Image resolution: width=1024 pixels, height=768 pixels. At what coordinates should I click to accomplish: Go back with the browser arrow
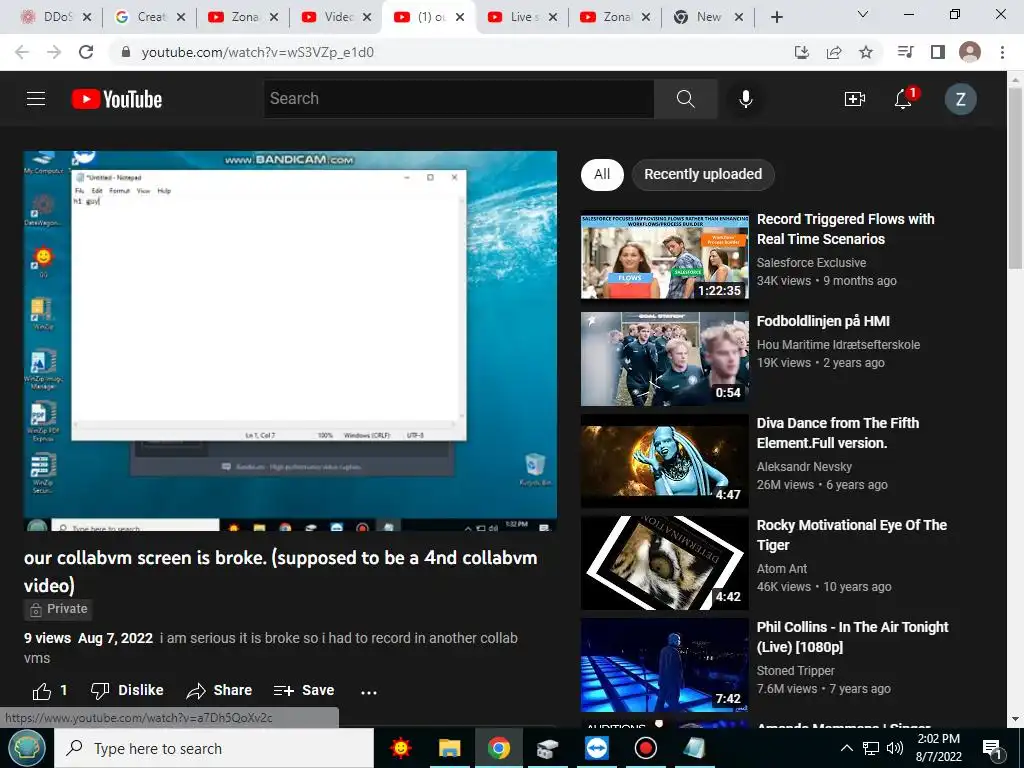(22, 52)
